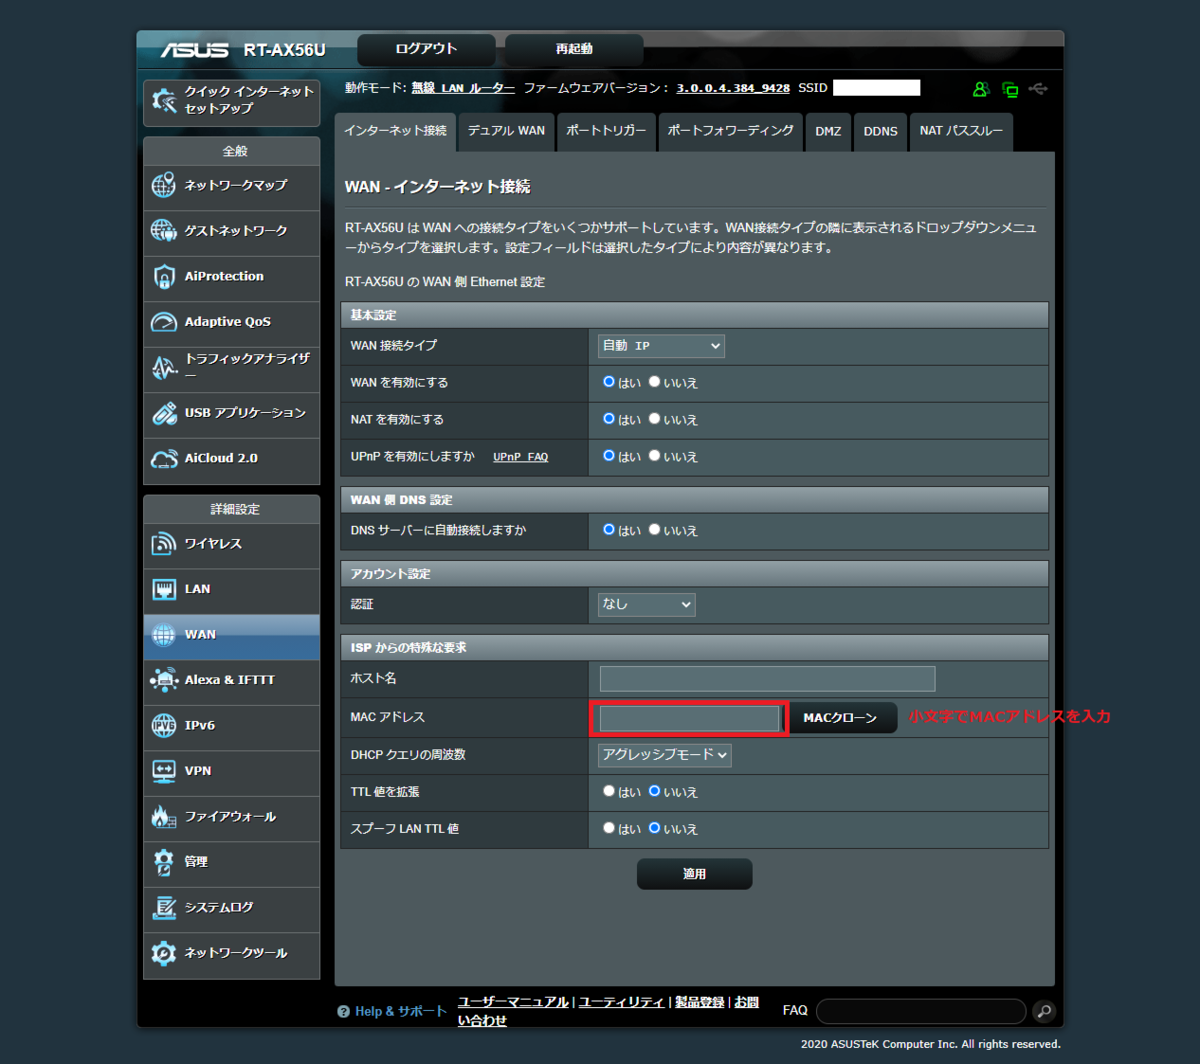1200x1064 pixels.
Task: Select はい for WAN を有効にする
Action: tap(608, 382)
